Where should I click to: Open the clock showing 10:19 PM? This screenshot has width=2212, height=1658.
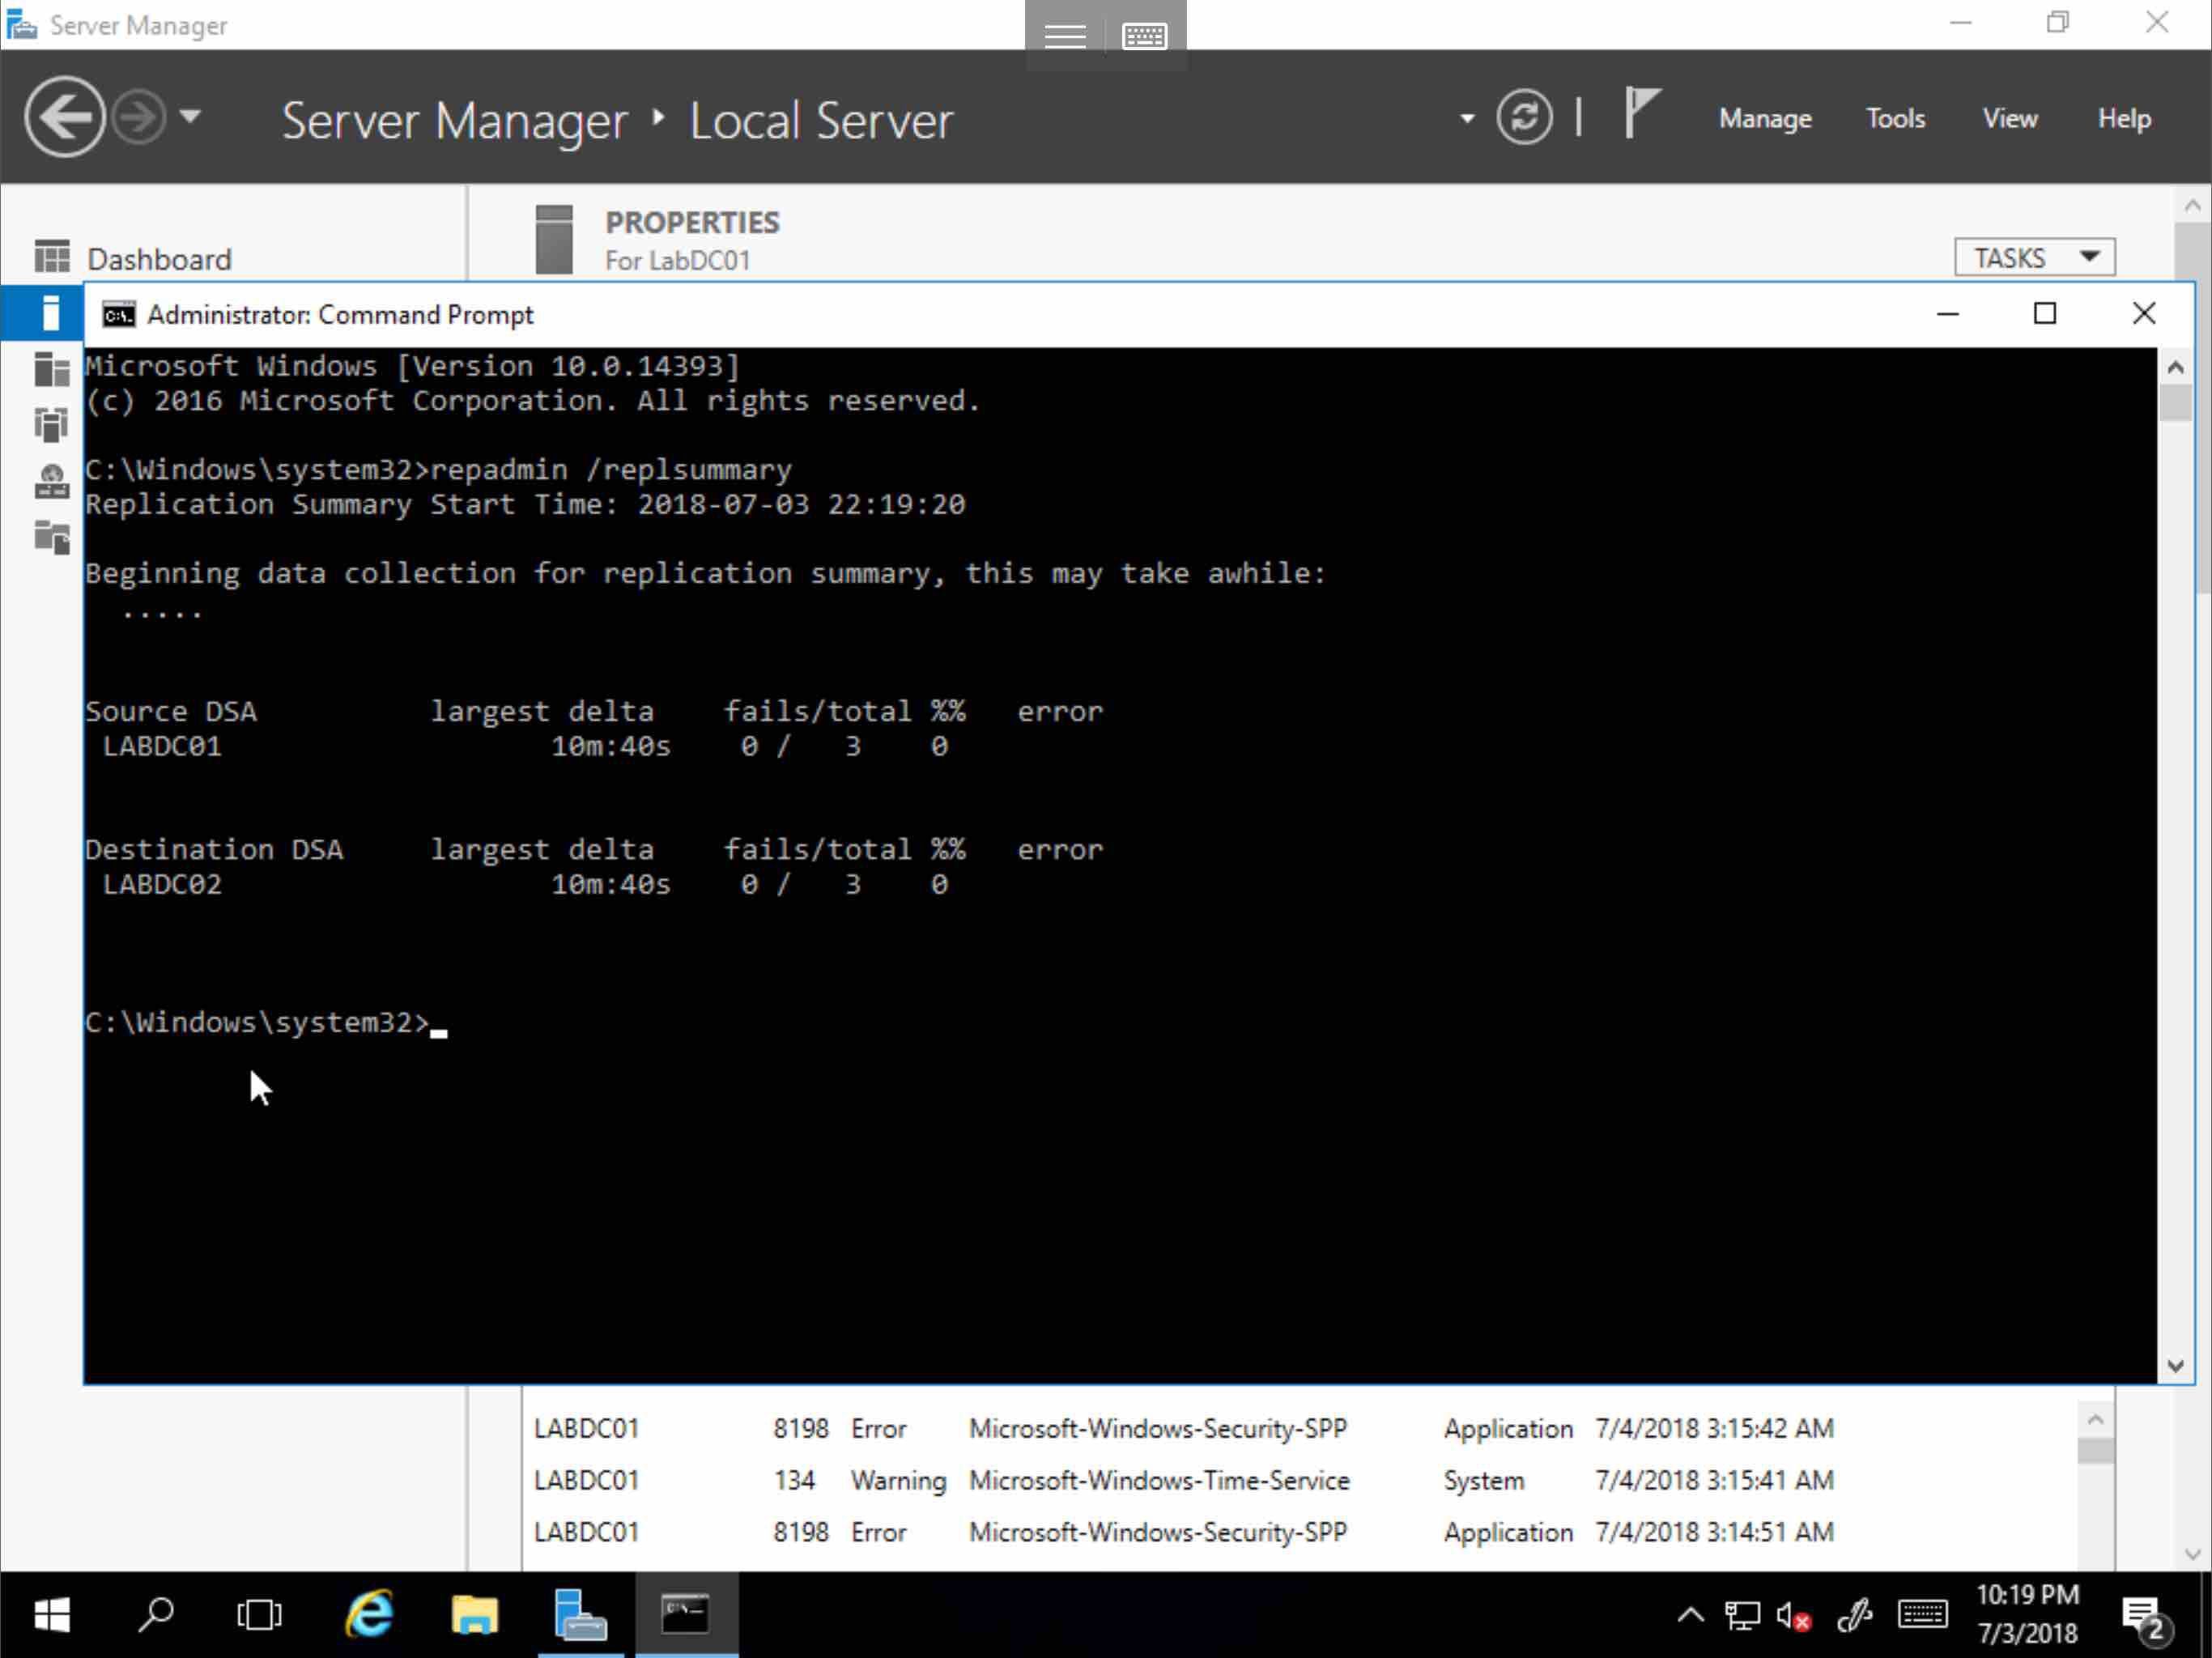click(x=2027, y=1614)
